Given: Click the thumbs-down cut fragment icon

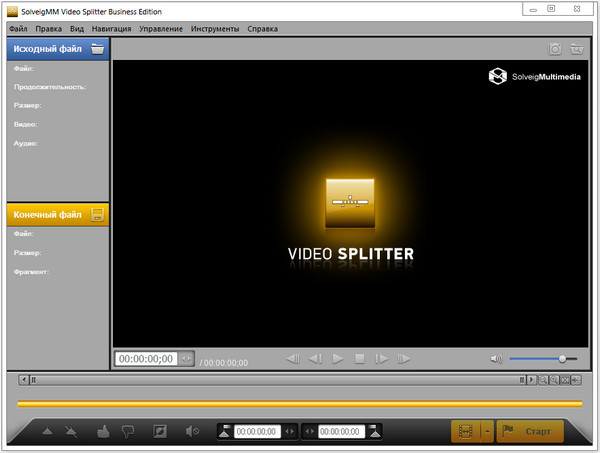Looking at the screenshot, I should (127, 432).
